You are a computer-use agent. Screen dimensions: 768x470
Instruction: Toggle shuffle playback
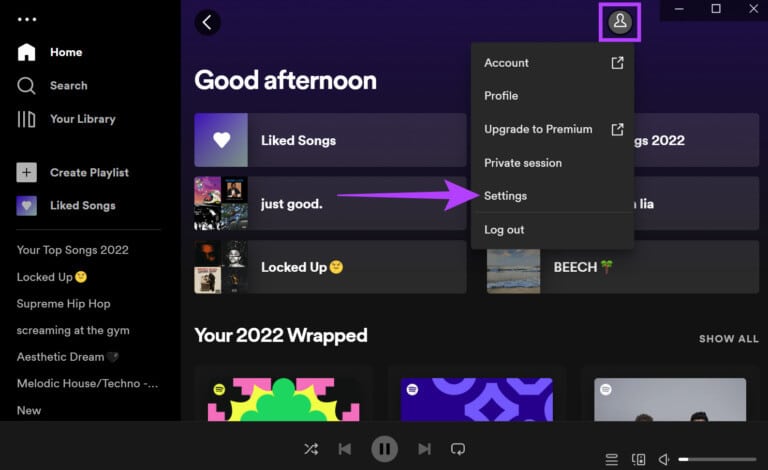pyautogui.click(x=311, y=449)
